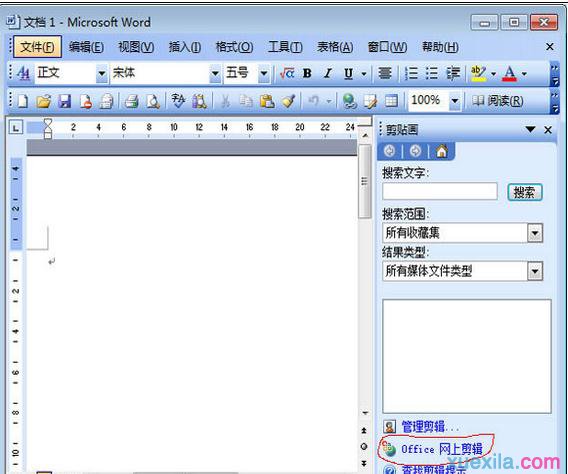Open the Styles and Formatting pane icon
This screenshot has width=568, height=474.
point(24,74)
